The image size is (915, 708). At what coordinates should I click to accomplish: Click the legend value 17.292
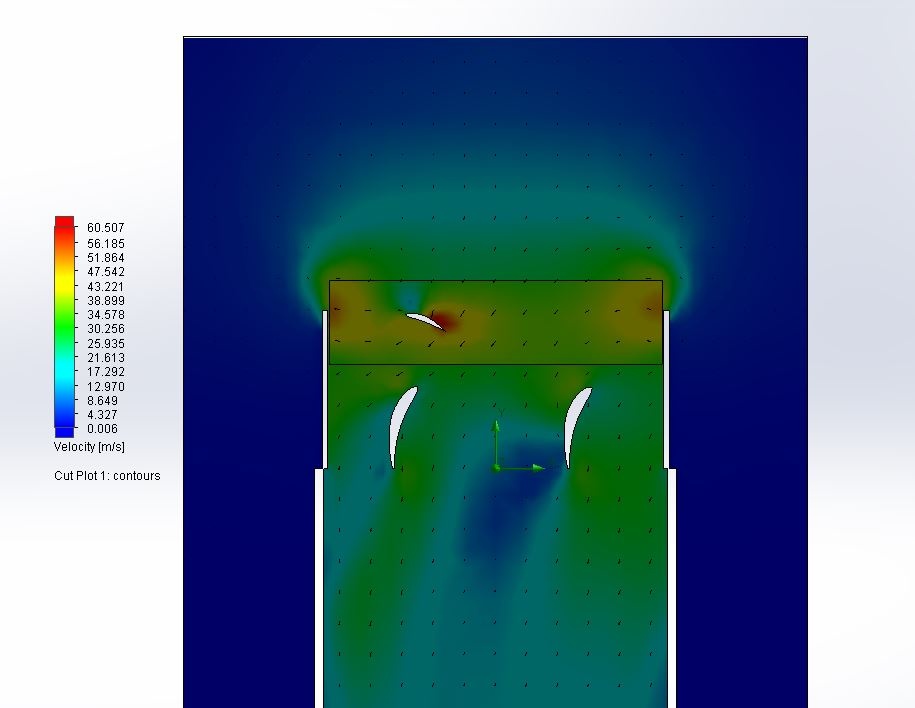(106, 372)
